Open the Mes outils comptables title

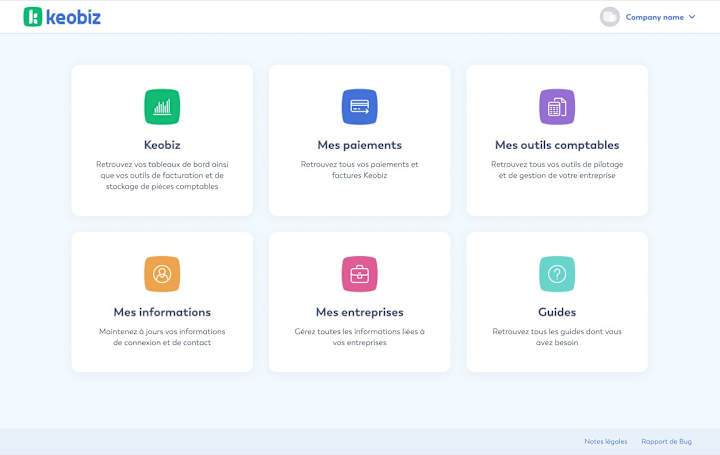coord(557,145)
